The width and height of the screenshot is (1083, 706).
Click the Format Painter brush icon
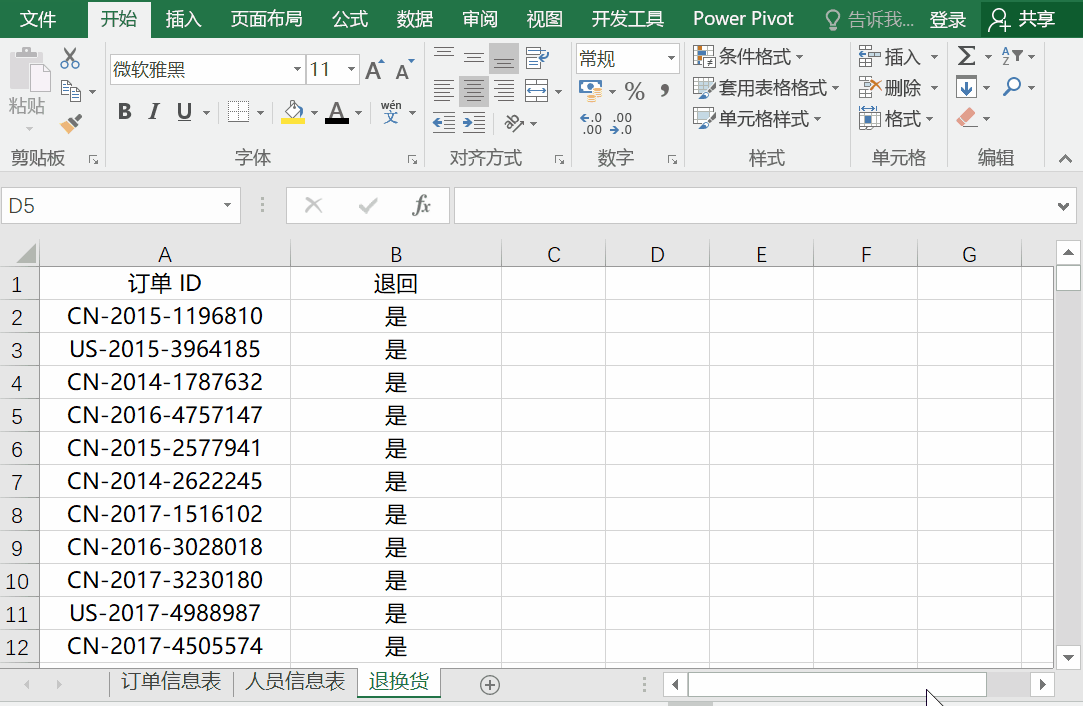(70, 123)
